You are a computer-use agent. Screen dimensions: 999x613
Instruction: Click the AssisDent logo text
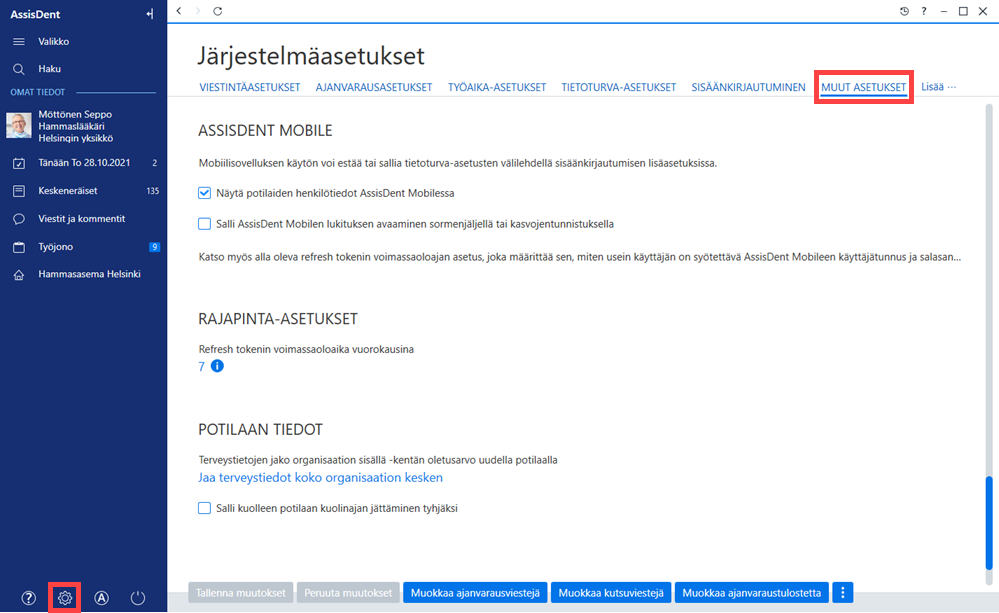pos(35,14)
